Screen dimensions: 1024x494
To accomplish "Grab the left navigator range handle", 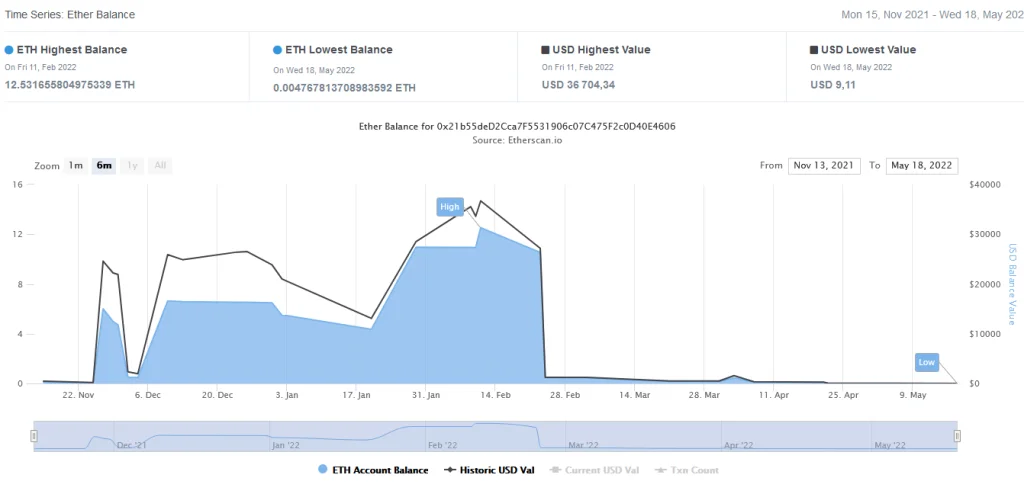I will pyautogui.click(x=35, y=436).
